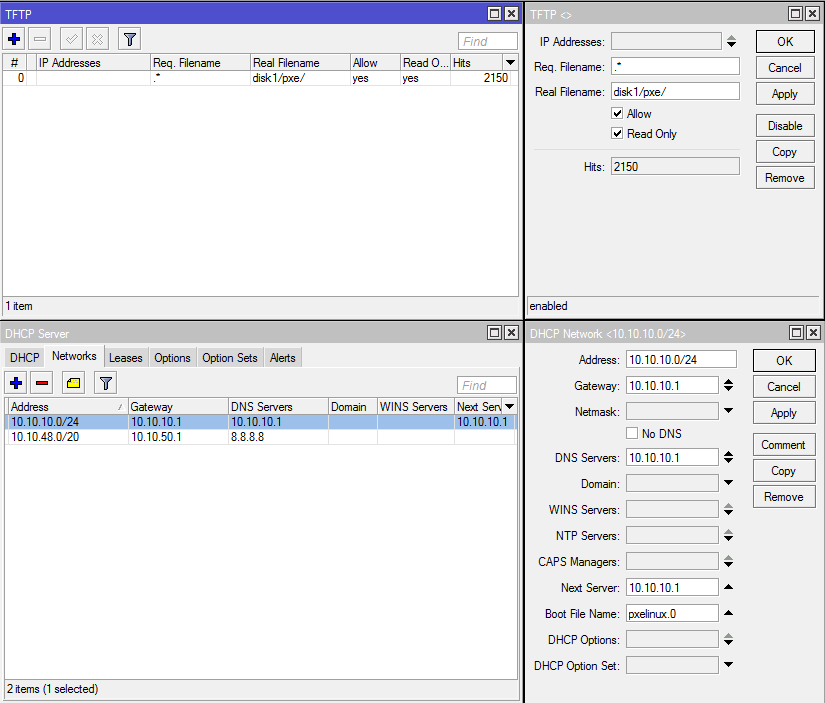Image resolution: width=825 pixels, height=703 pixels.
Task: Toggle the Allow checkbox in the TFTP rule
Action: 617,113
